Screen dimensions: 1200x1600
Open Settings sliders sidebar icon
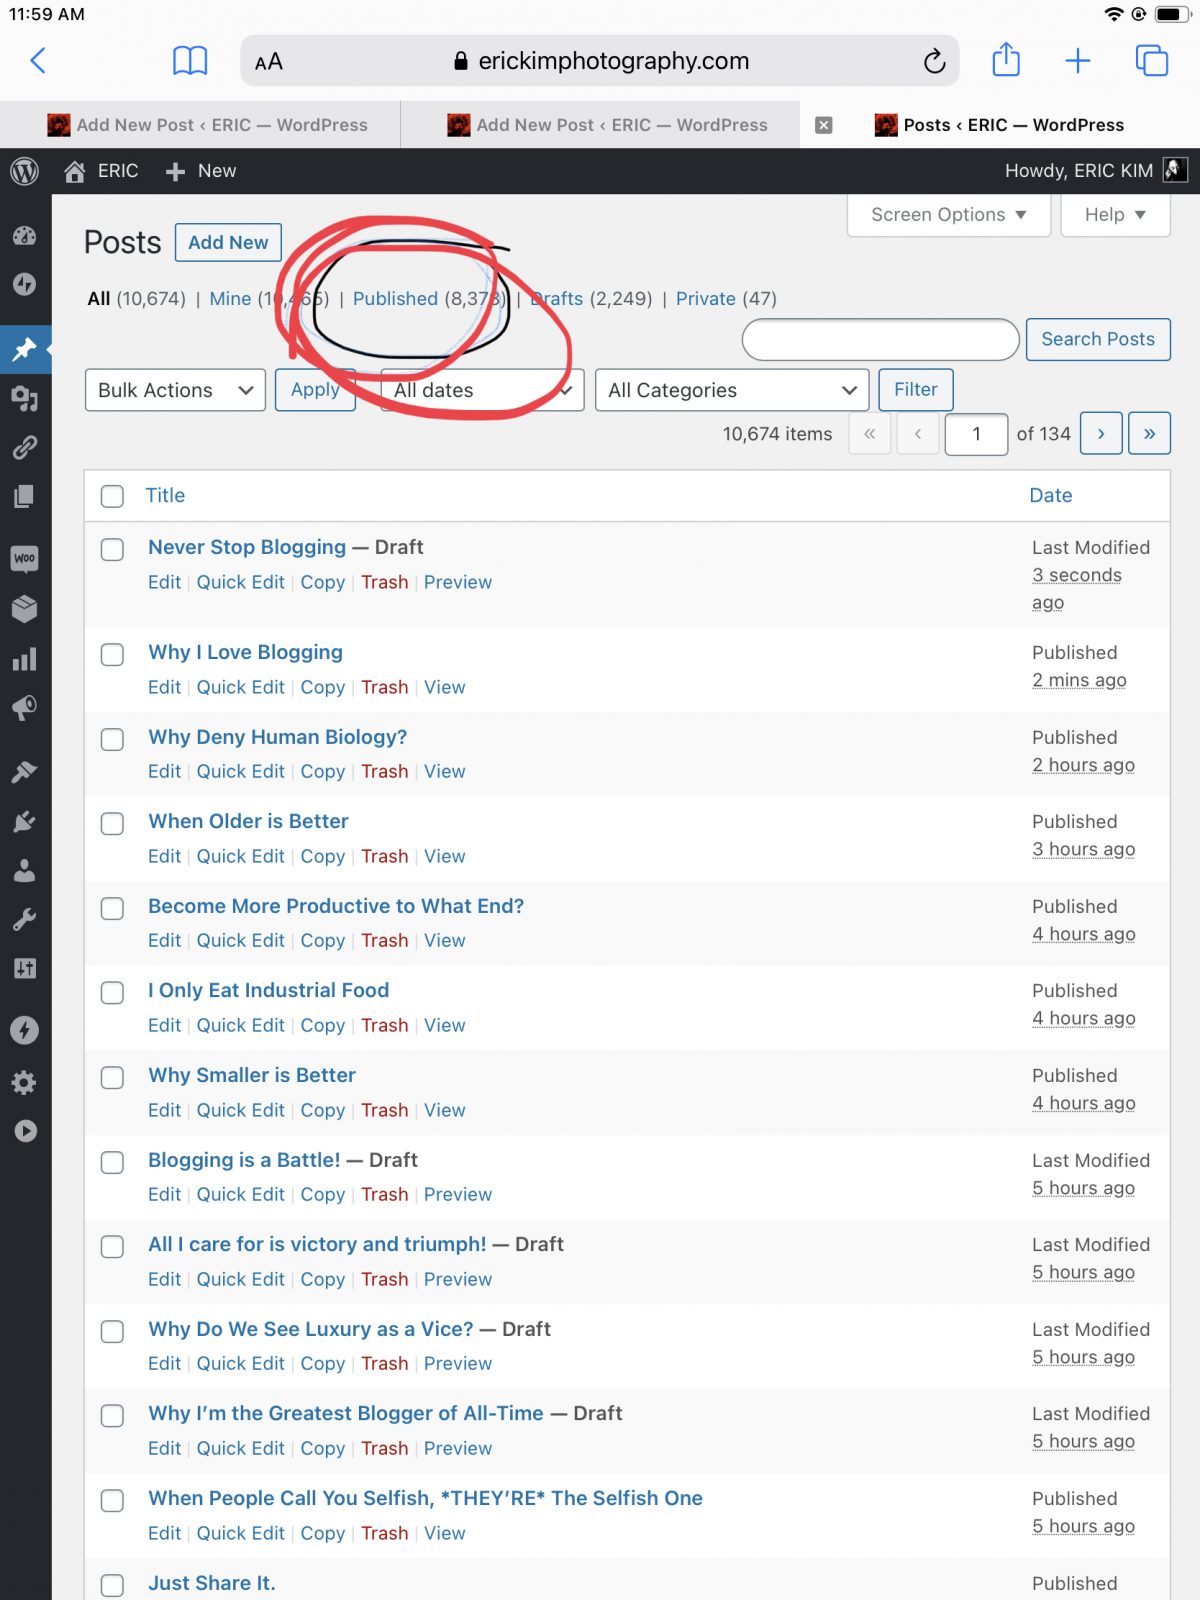tap(25, 968)
